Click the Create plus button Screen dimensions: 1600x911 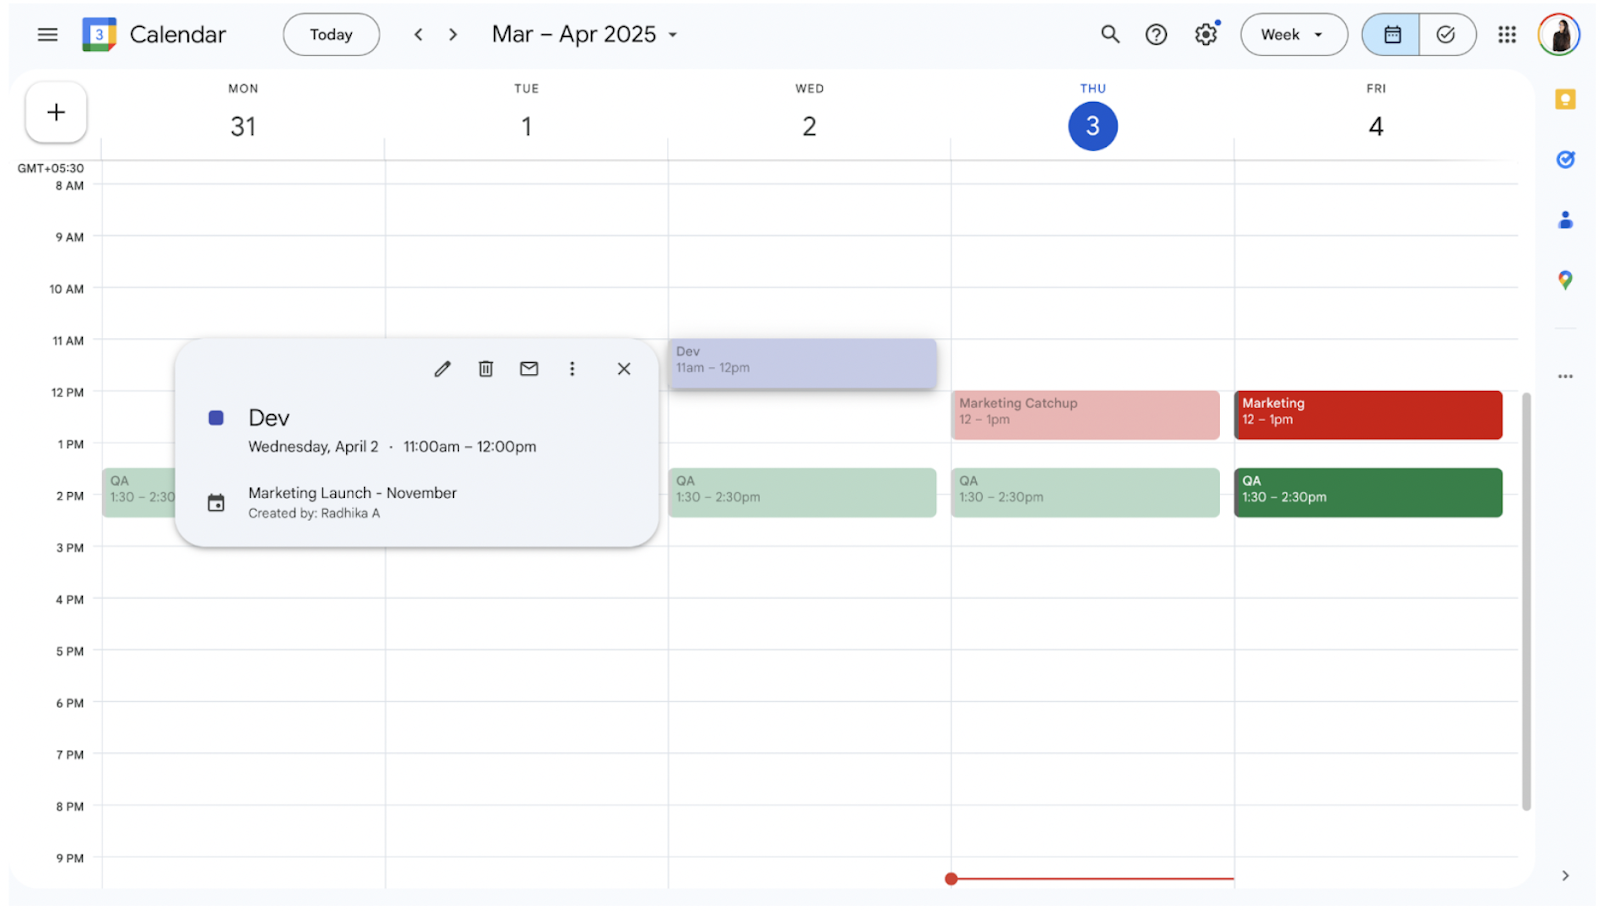pos(56,112)
